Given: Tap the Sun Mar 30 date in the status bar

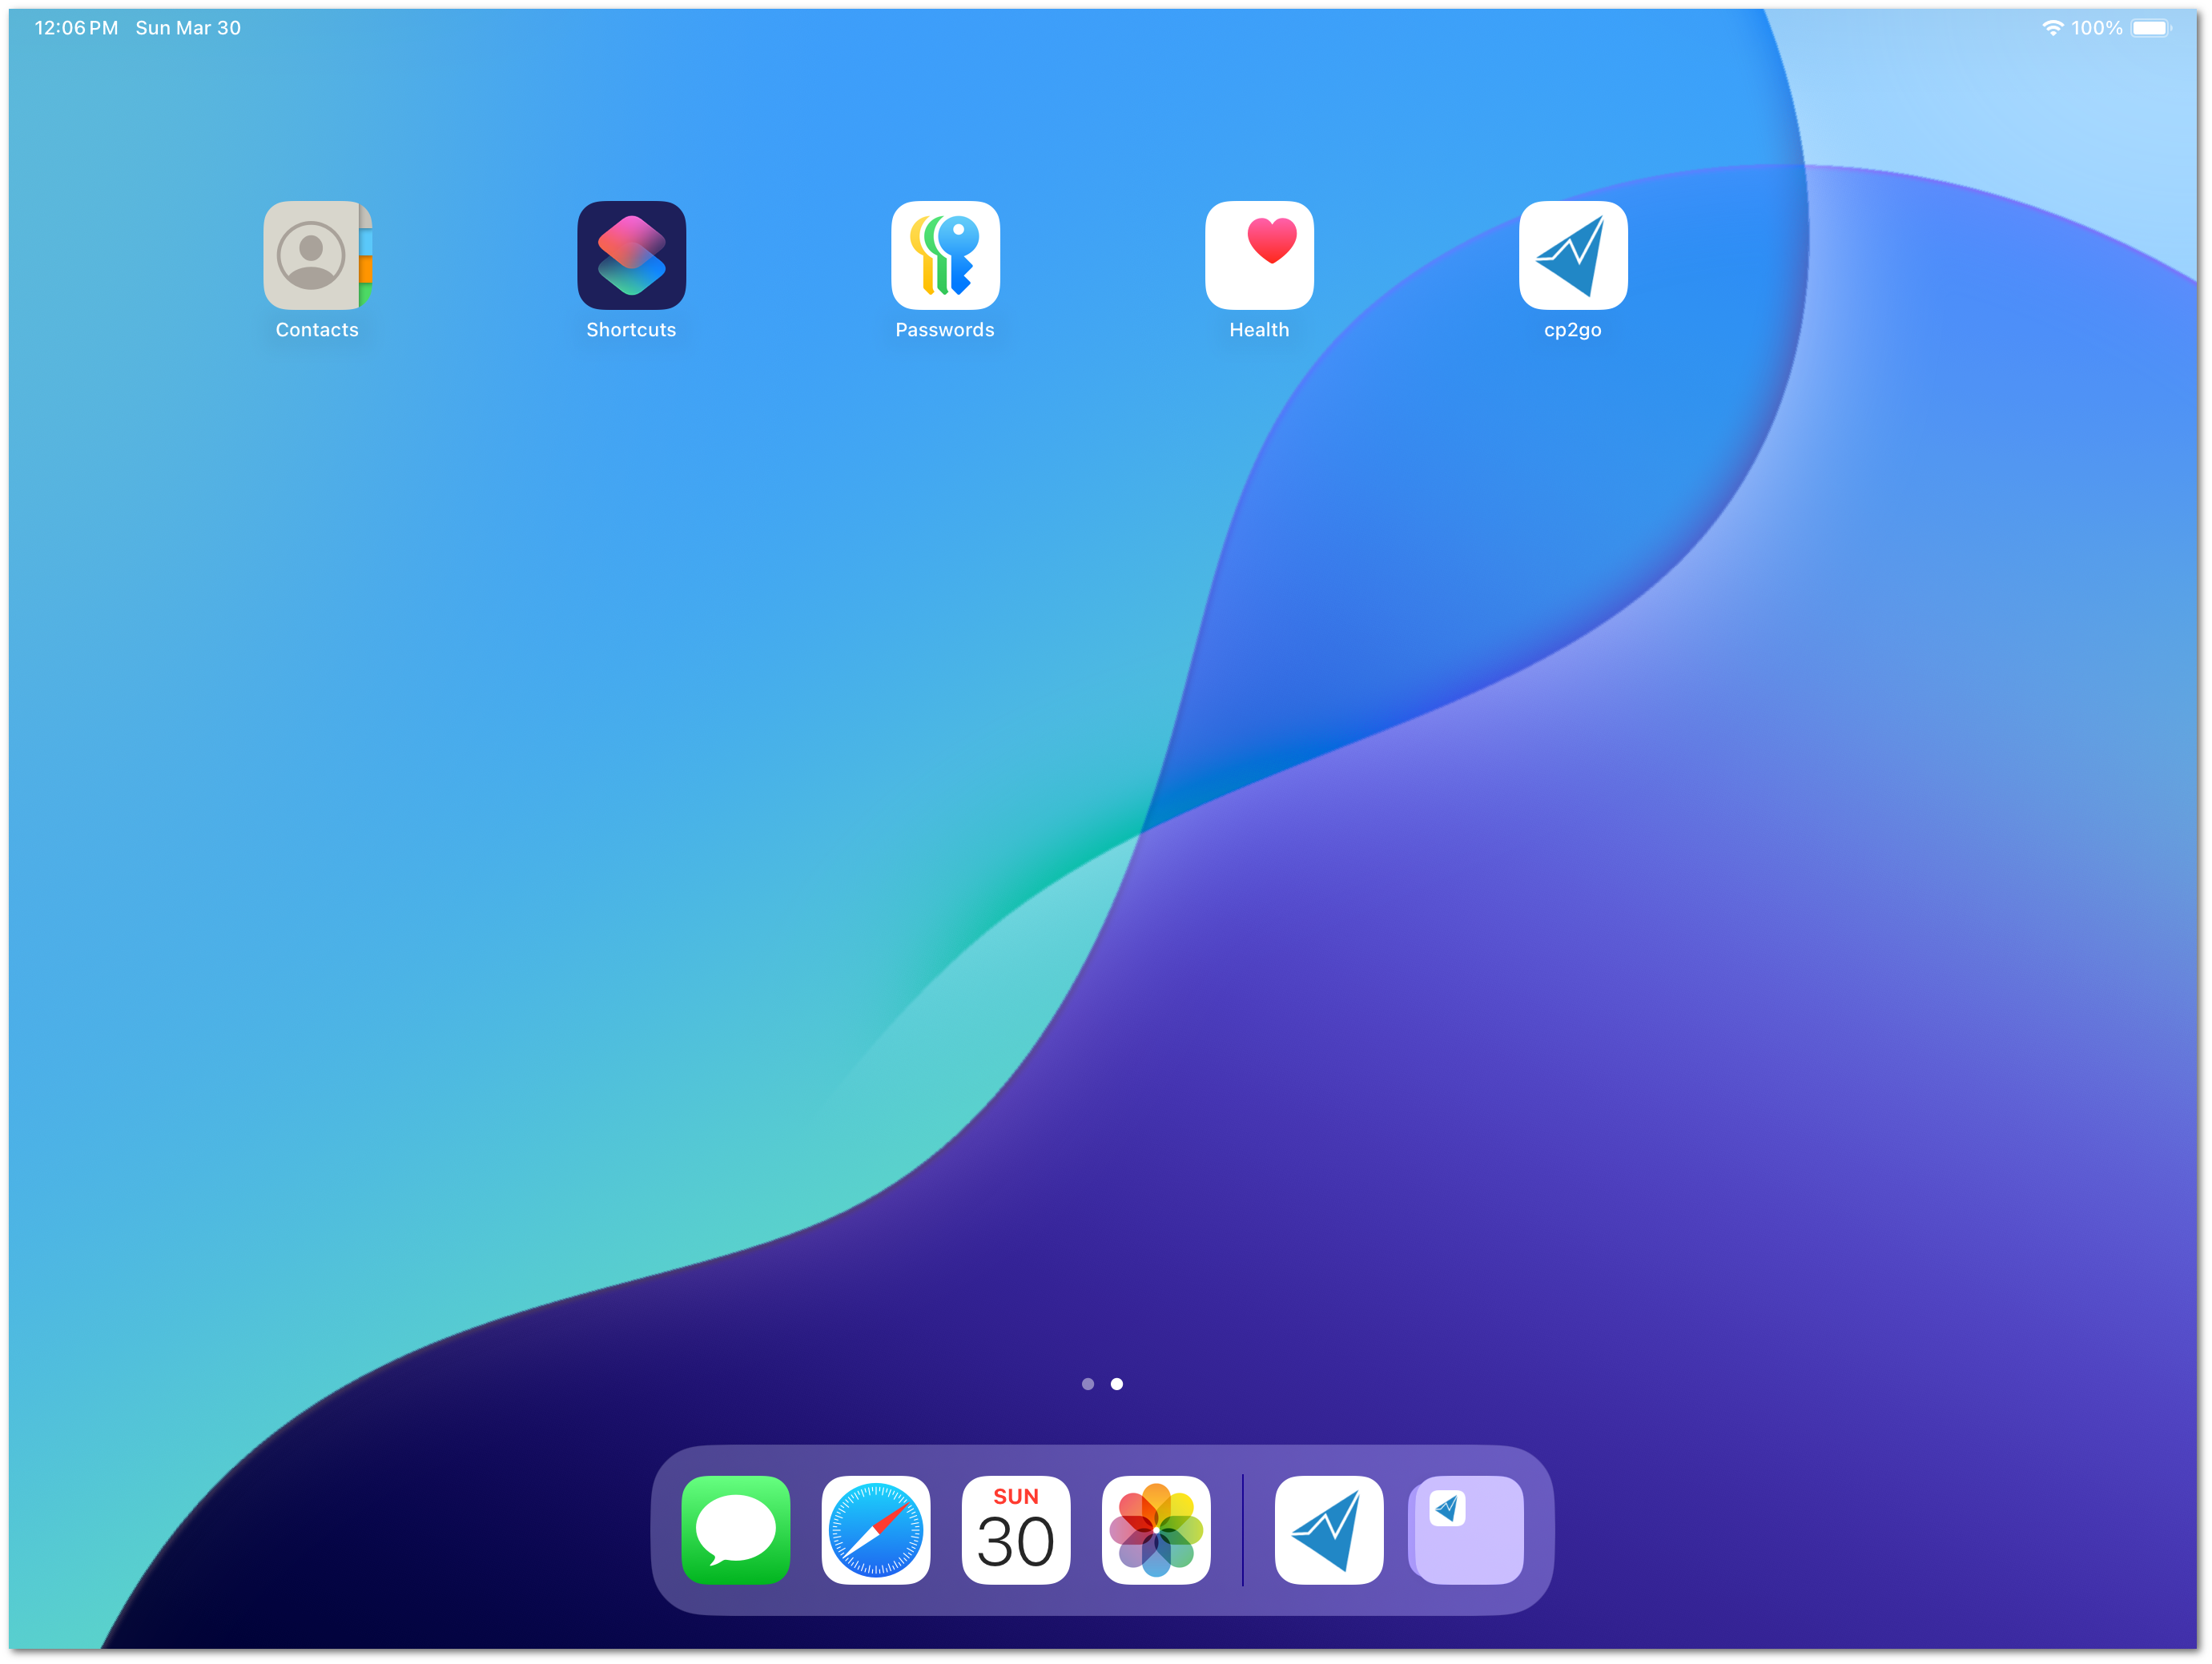Looking at the screenshot, I should 188,28.
